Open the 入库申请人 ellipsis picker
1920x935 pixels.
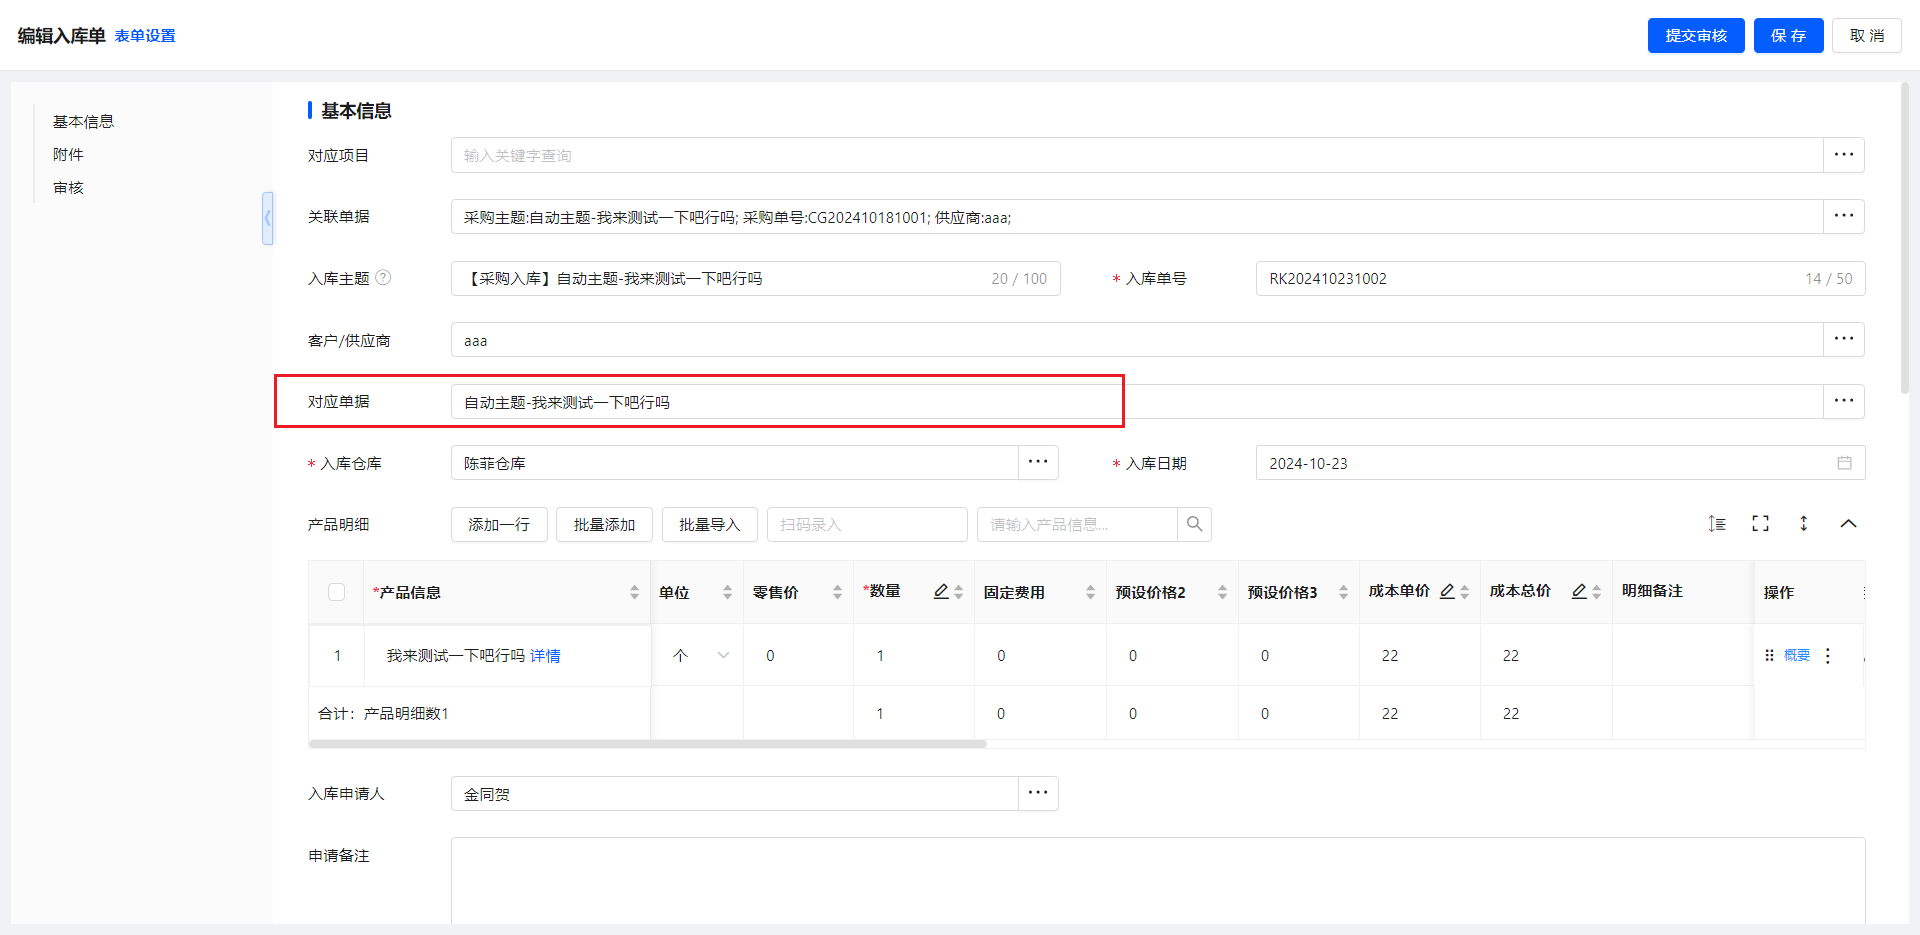[1038, 794]
